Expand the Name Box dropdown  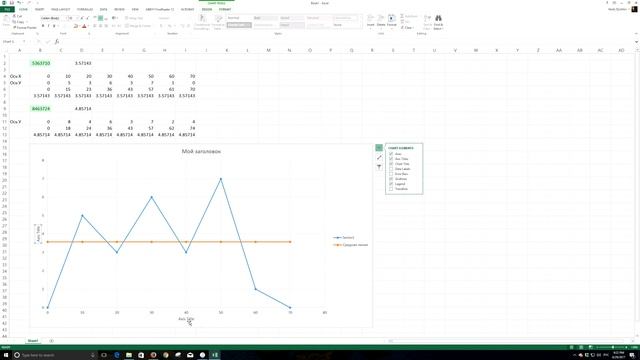(24, 42)
